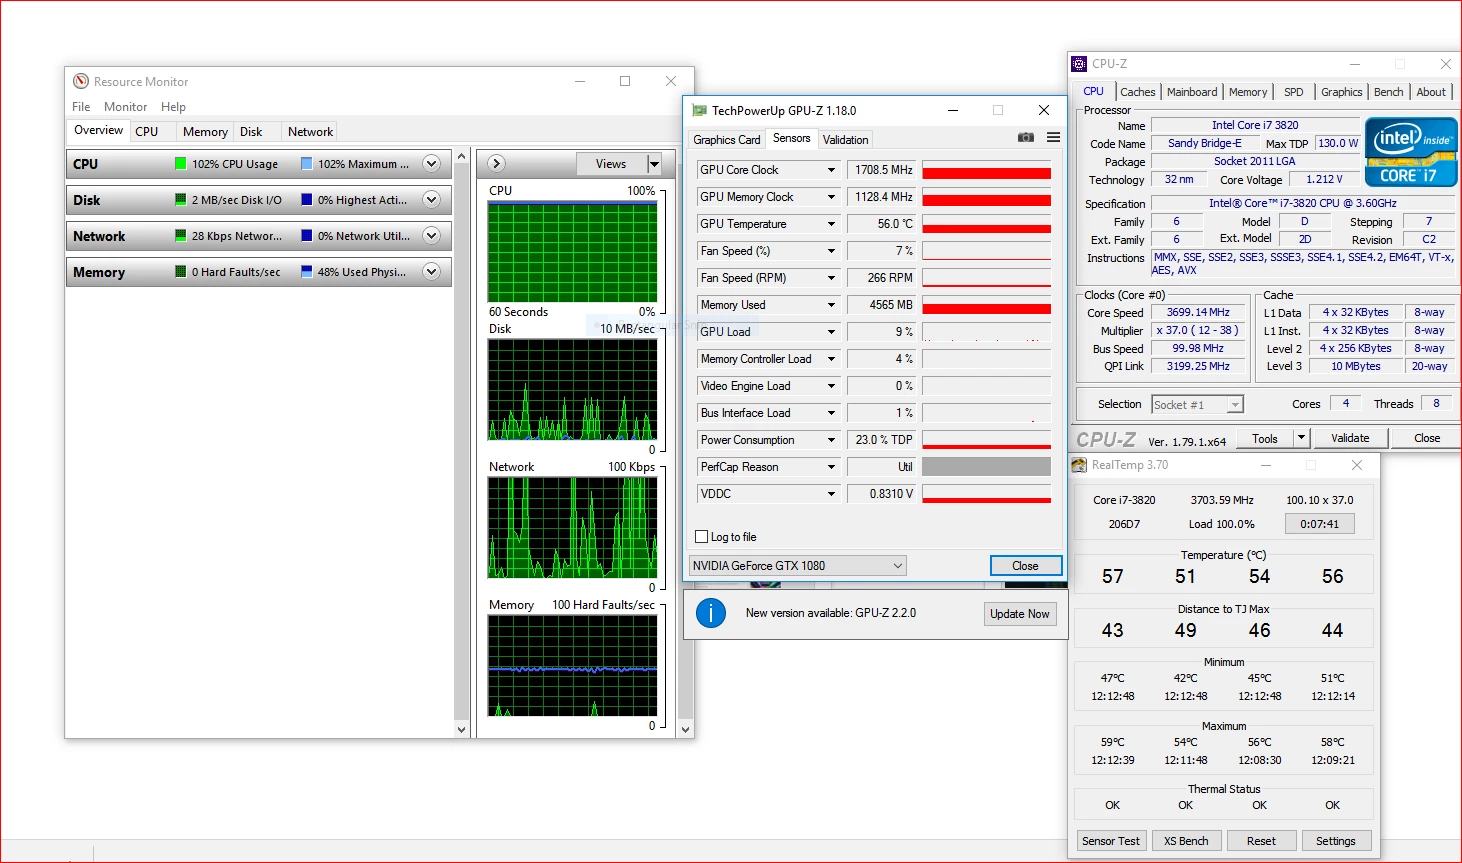
Task: Click the 0:07:41 timer button in RealTemp
Action: tap(1320, 524)
